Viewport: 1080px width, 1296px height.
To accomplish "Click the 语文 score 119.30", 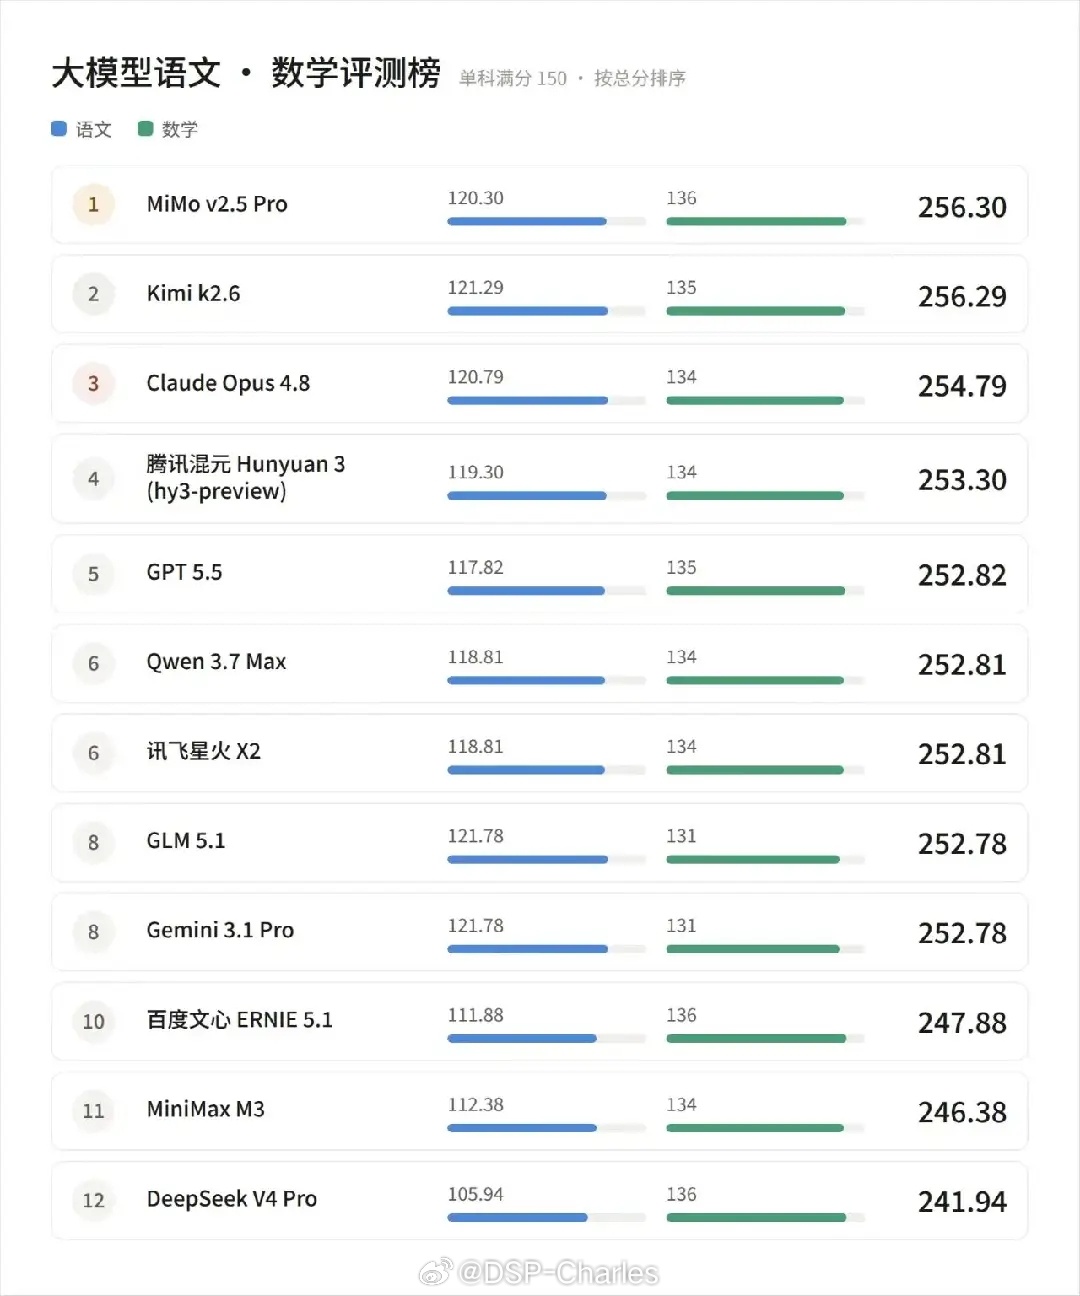I will 476,472.
